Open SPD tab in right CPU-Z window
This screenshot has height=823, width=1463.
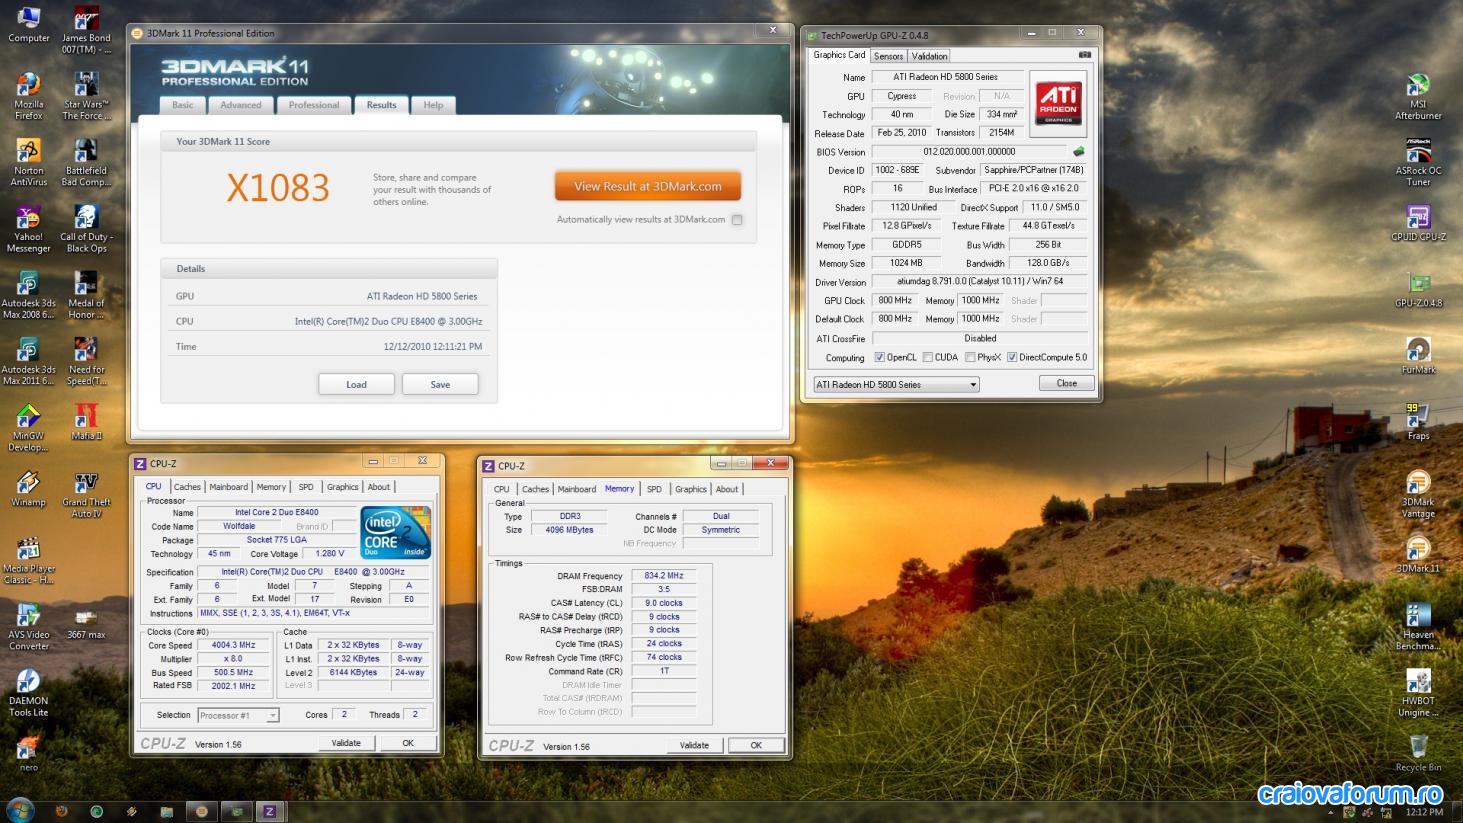point(654,489)
